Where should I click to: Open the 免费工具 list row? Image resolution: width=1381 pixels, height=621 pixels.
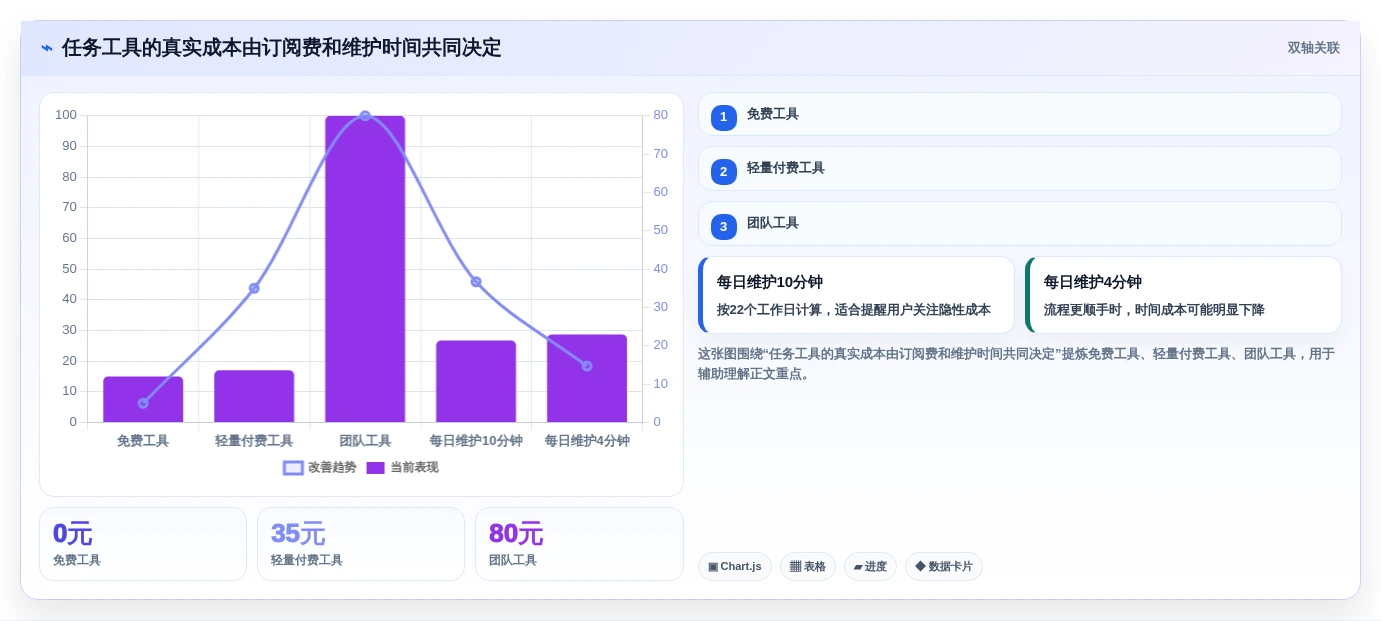(1019, 114)
